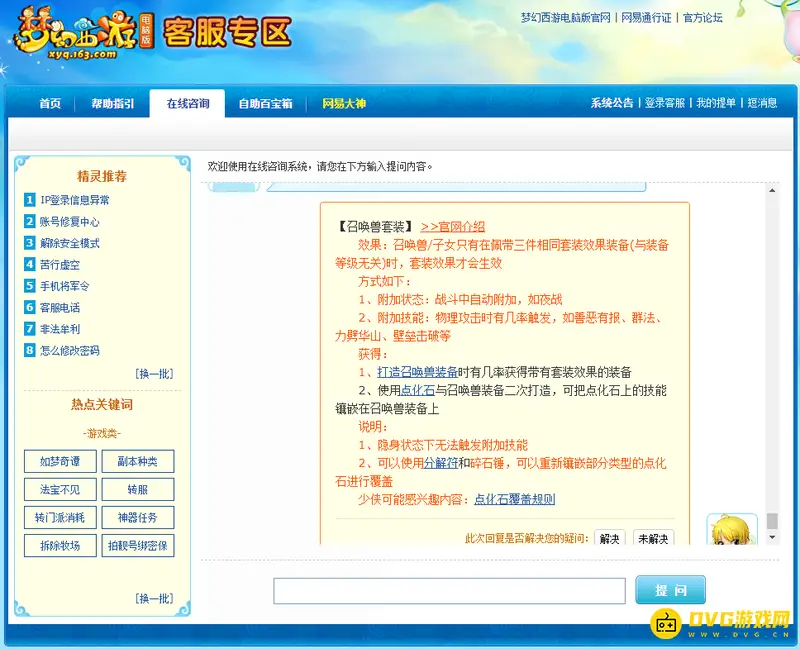Open the 分解符 link

click(x=441, y=463)
